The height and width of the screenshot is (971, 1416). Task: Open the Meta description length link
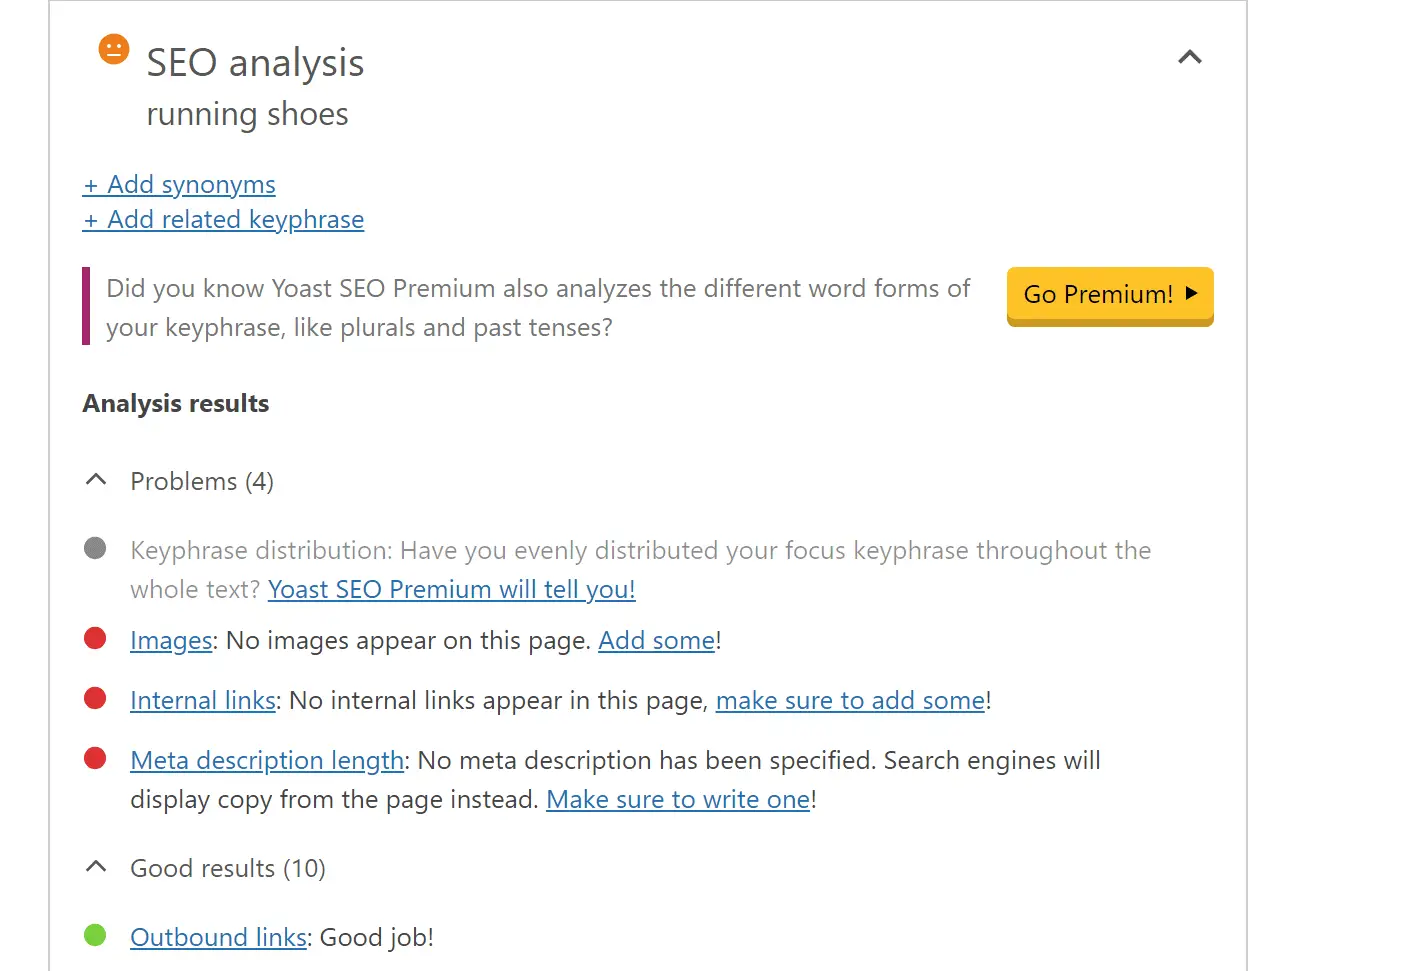pyautogui.click(x=267, y=761)
